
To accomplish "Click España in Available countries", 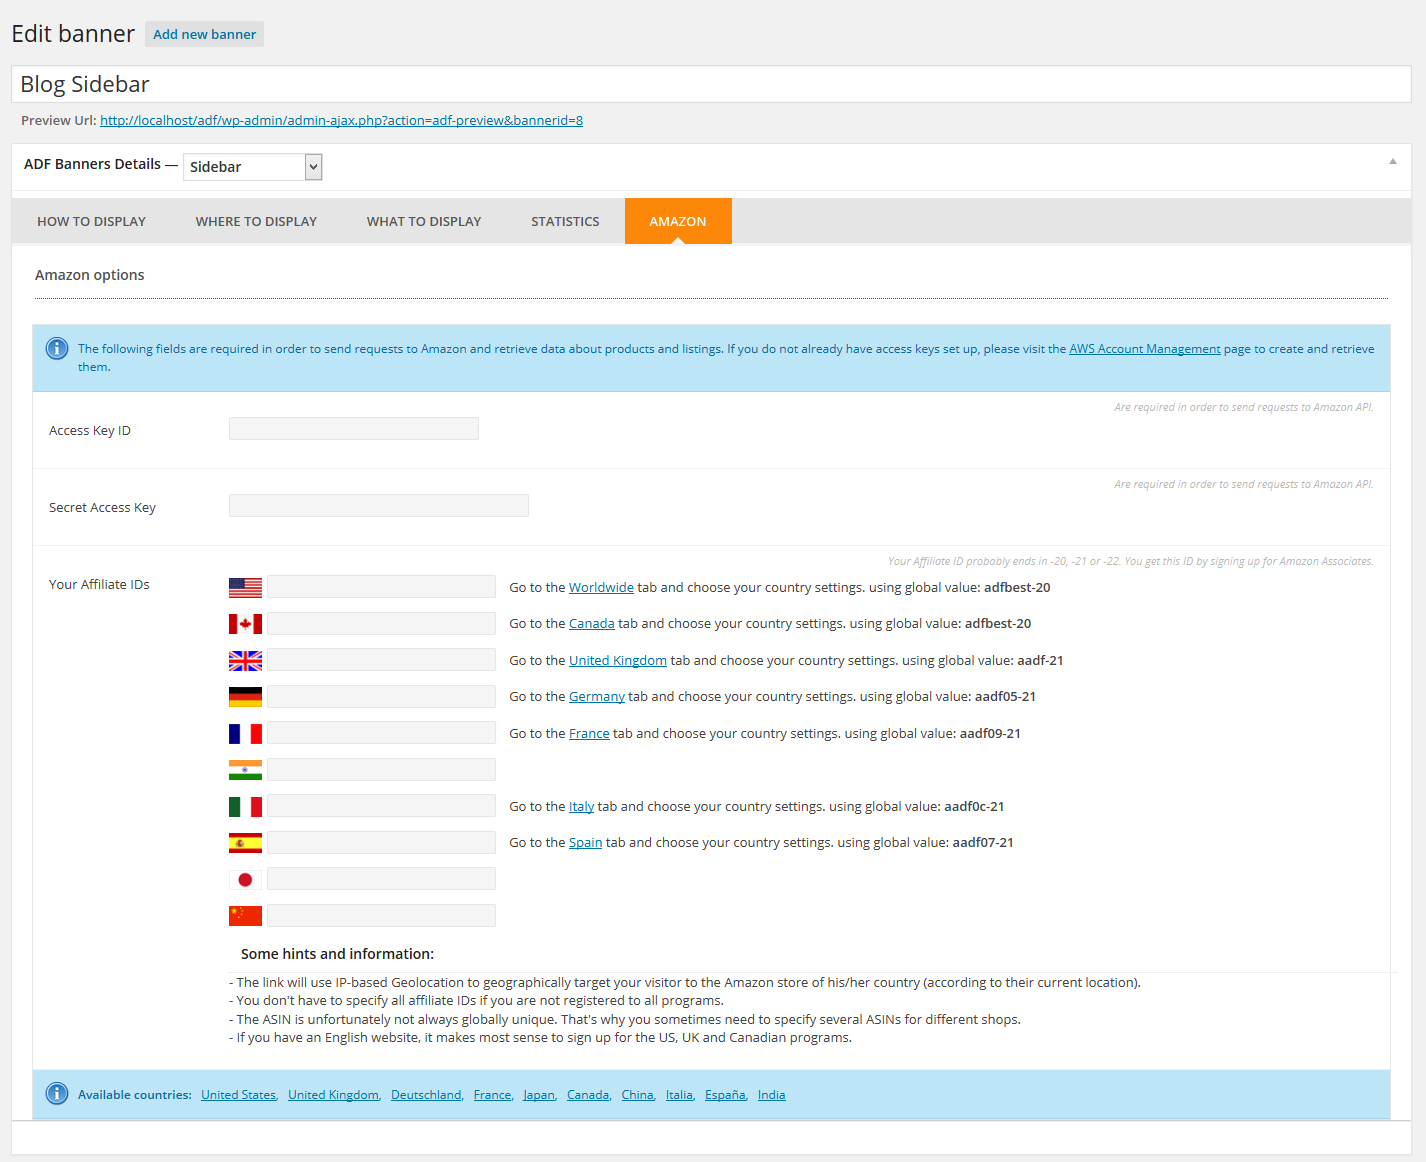I will click(x=725, y=1095).
